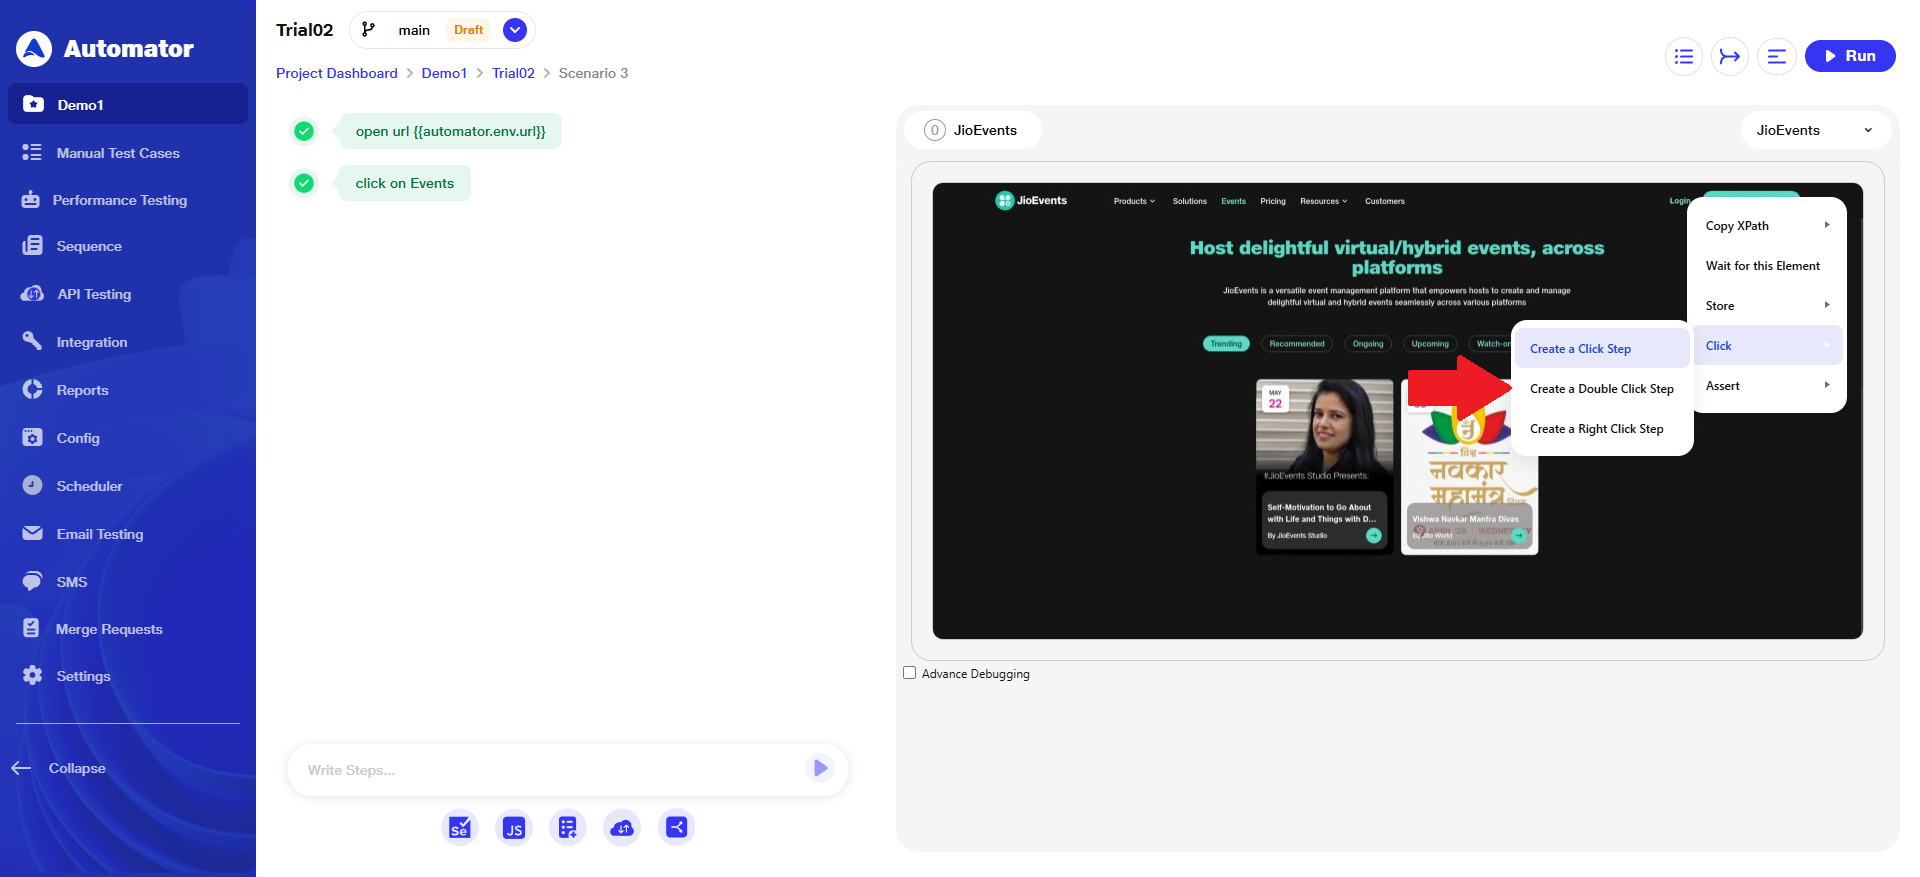Click the left-aligned lines icon beside Run
Image resolution: width=1920 pixels, height=877 pixels.
click(x=1776, y=56)
